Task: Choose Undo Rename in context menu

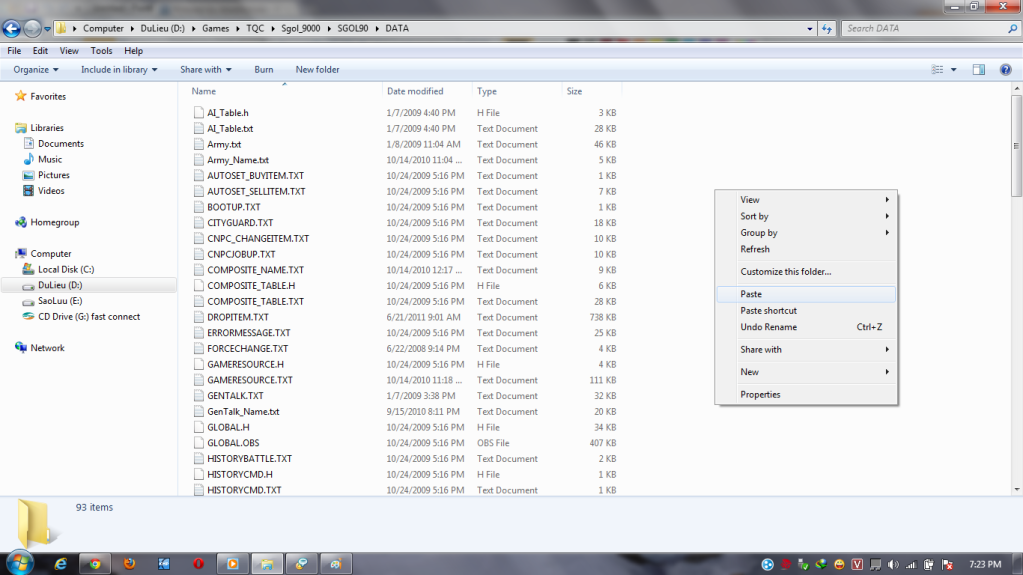Action: [806, 327]
